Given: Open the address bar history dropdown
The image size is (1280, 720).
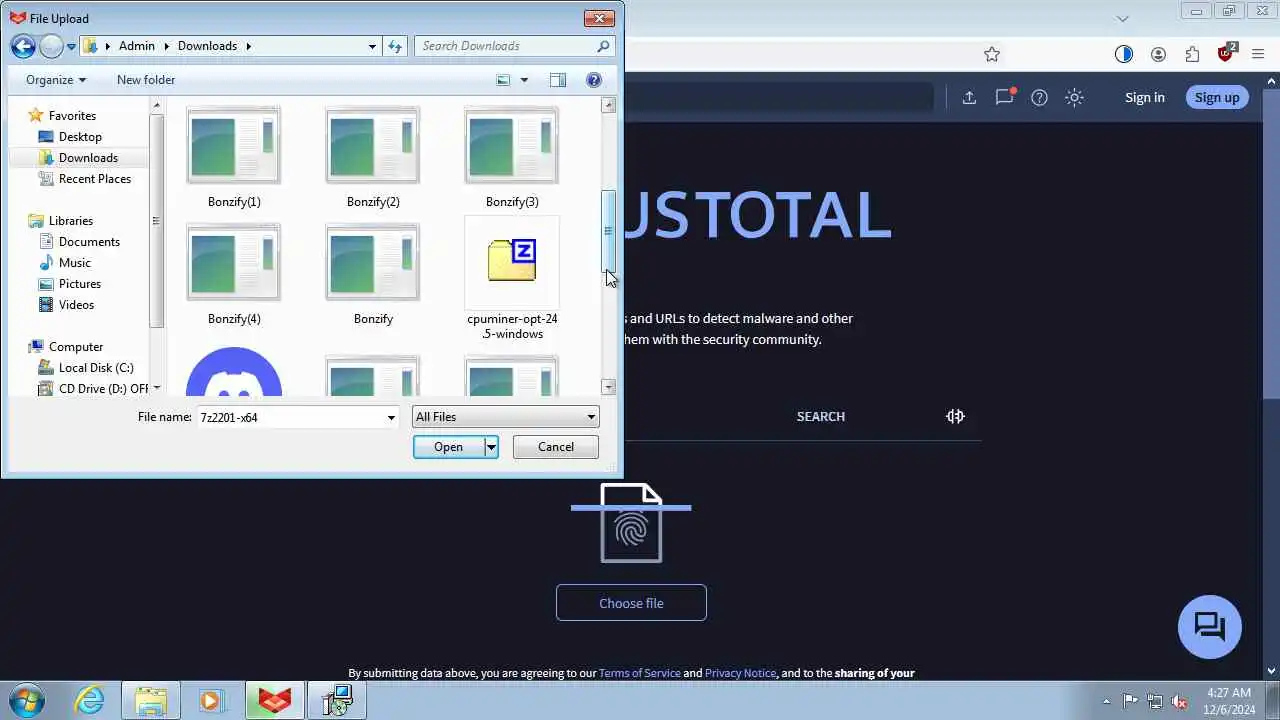Looking at the screenshot, I should click(x=372, y=46).
